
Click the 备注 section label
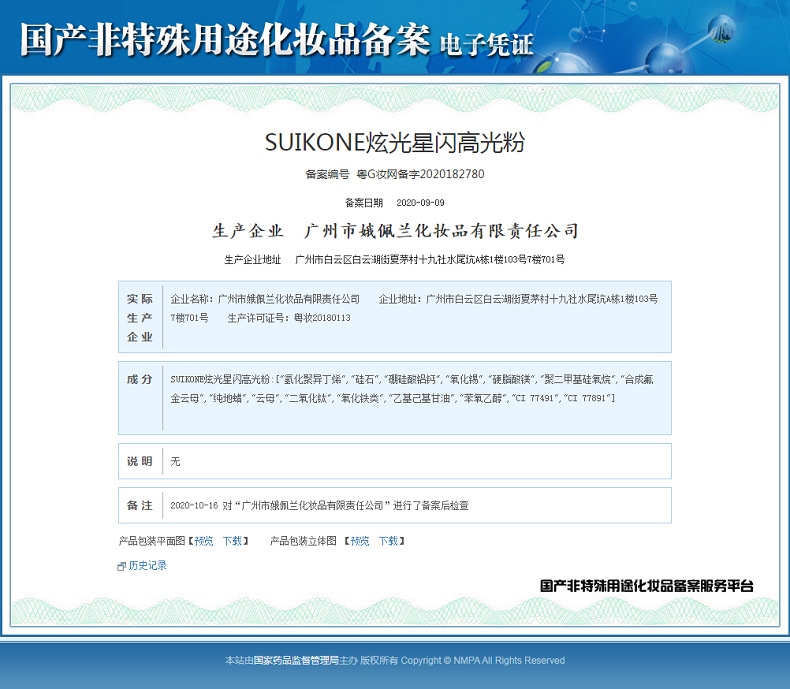140,505
